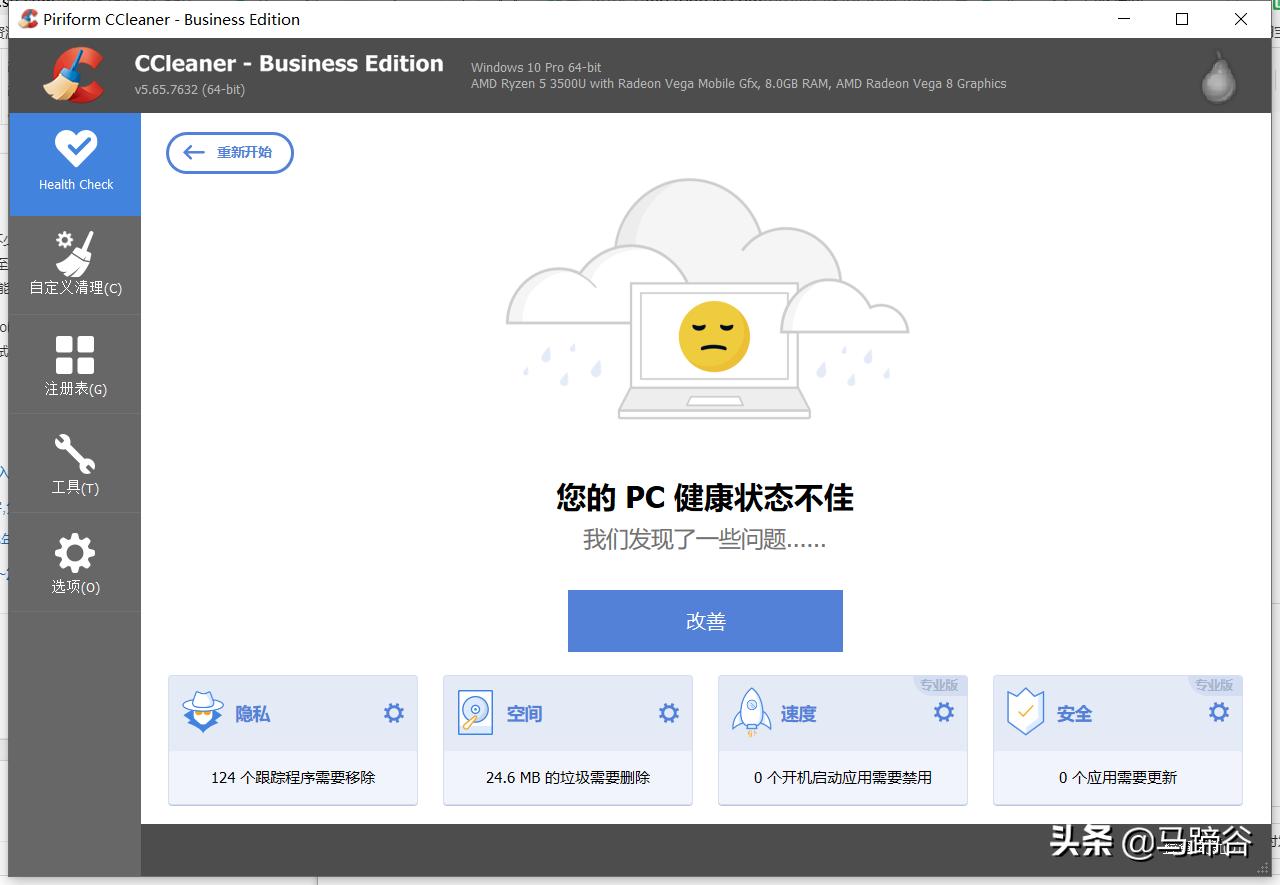The width and height of the screenshot is (1280, 885).
Task: Open the 工具 (Tools) section
Action: (74, 462)
